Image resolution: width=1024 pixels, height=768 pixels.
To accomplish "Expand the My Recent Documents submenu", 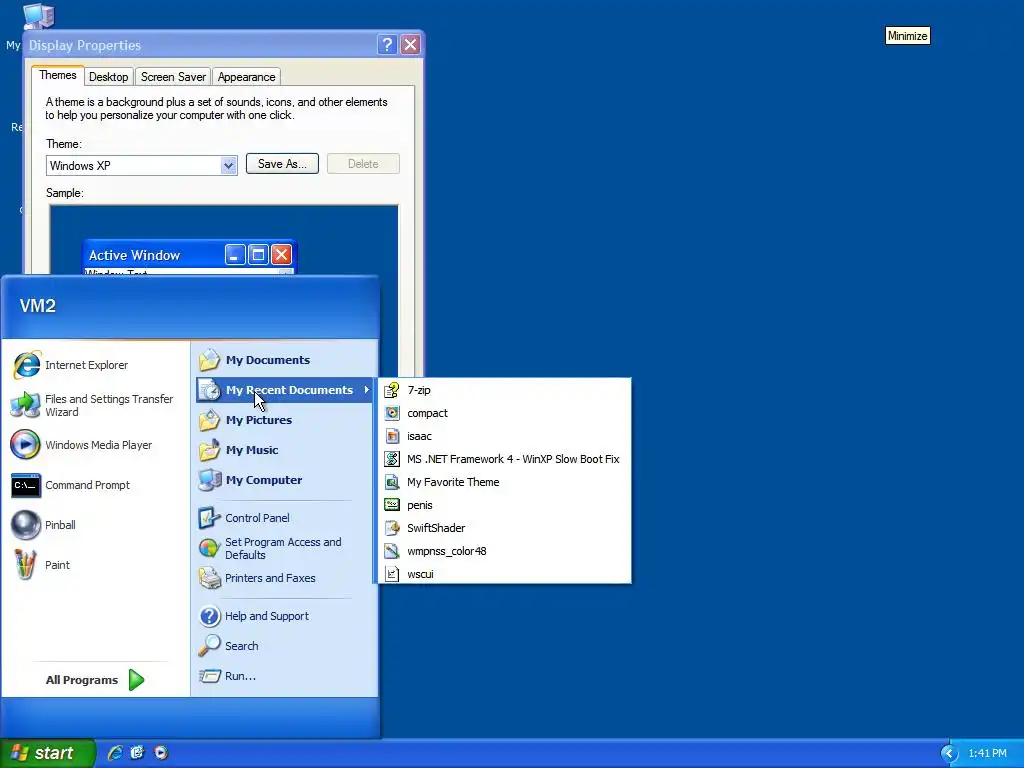I will [x=285, y=390].
